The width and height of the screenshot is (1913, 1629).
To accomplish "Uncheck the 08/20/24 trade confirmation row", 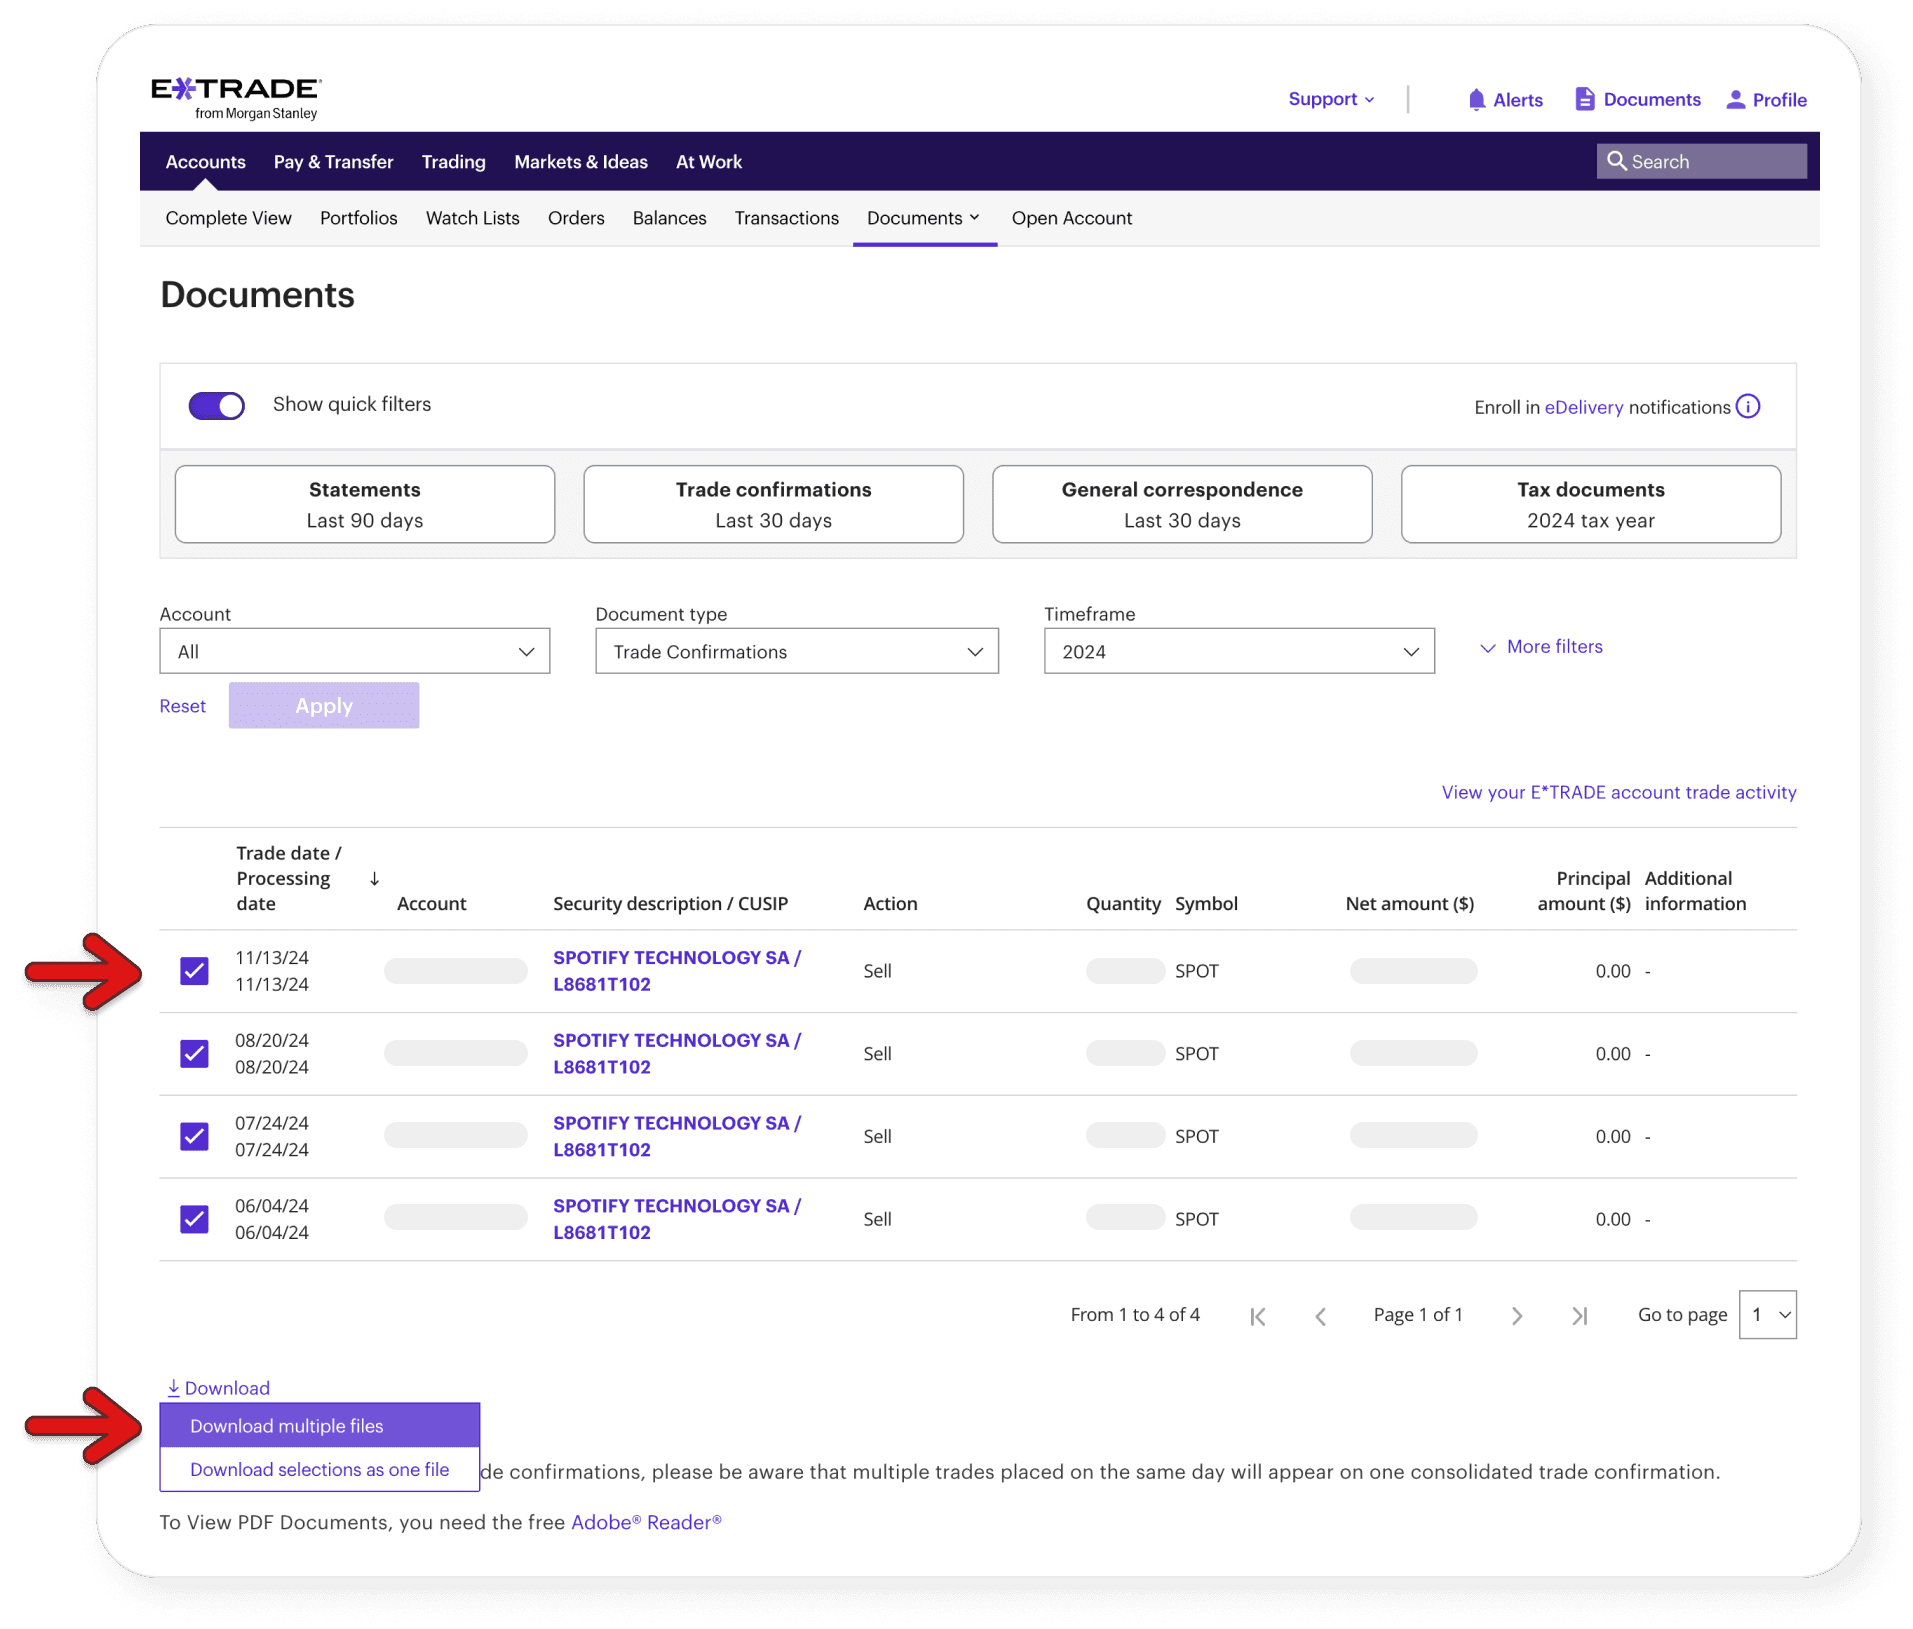I will tap(194, 1054).
